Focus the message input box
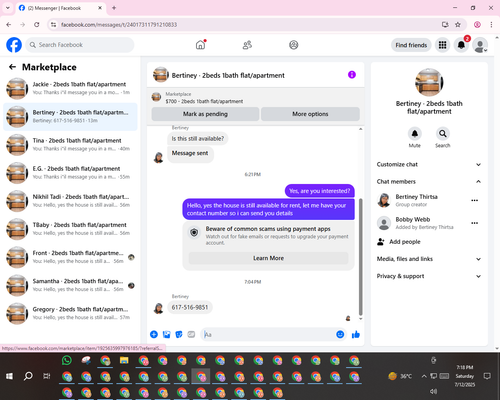Screen dimensions: 500x400 [268, 334]
